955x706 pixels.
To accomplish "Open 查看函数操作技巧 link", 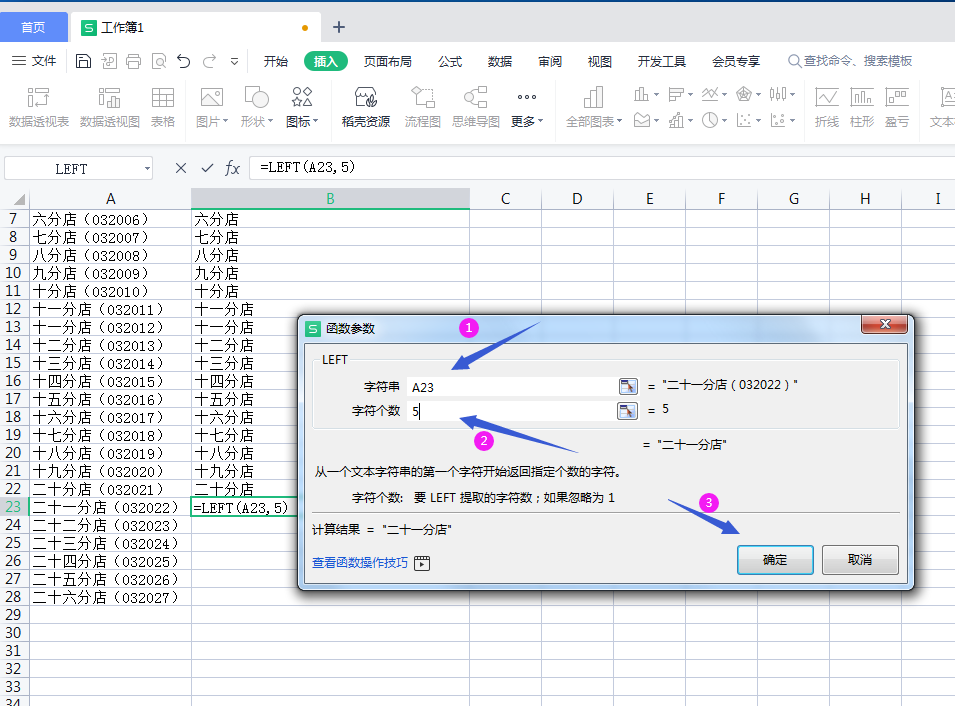I will point(360,562).
